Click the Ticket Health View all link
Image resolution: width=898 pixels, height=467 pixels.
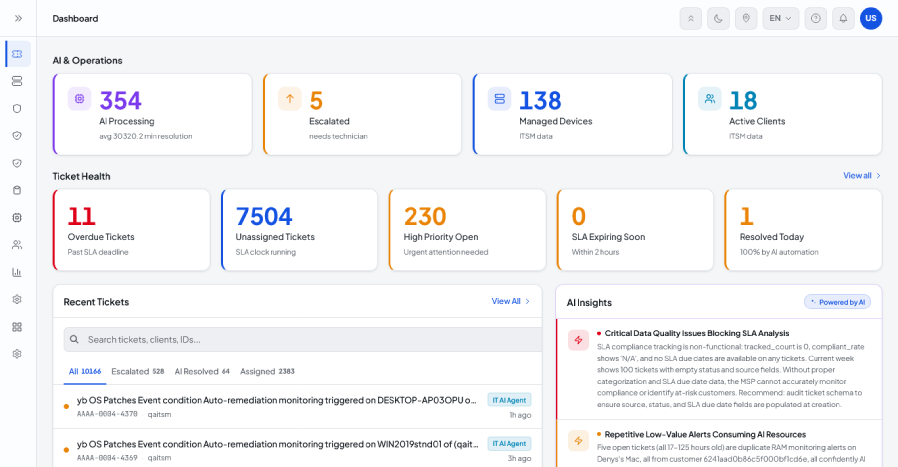coord(857,176)
